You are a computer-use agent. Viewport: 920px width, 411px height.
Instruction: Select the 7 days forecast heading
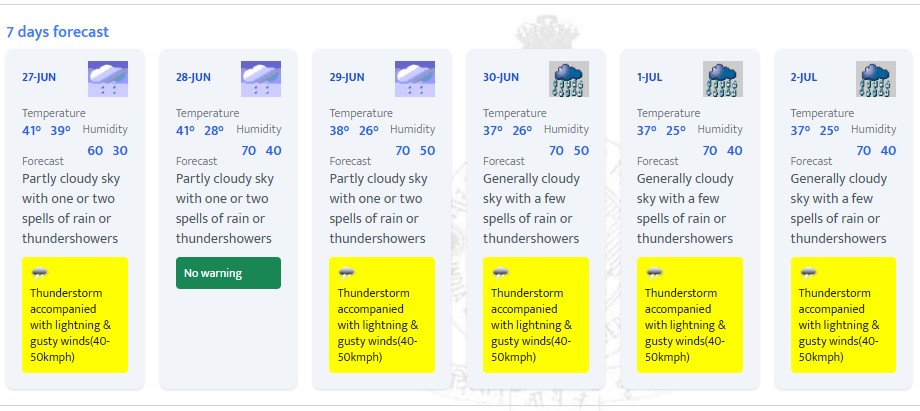pos(58,32)
